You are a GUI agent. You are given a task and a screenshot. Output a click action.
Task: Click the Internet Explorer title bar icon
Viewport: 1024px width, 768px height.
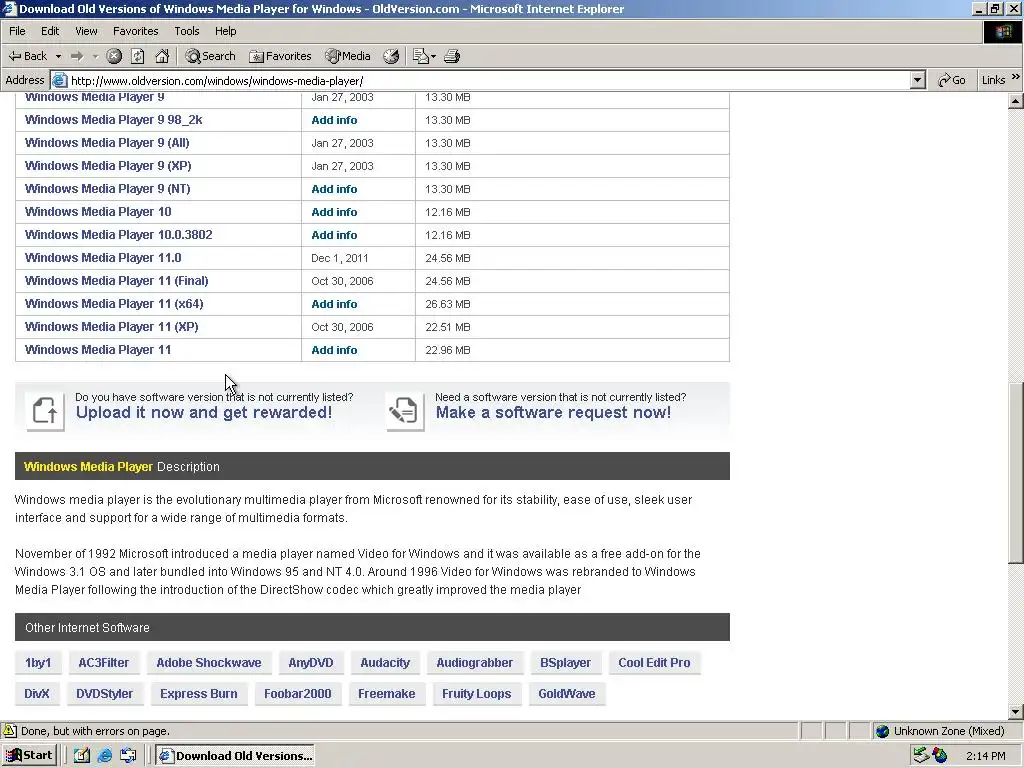click(x=9, y=8)
